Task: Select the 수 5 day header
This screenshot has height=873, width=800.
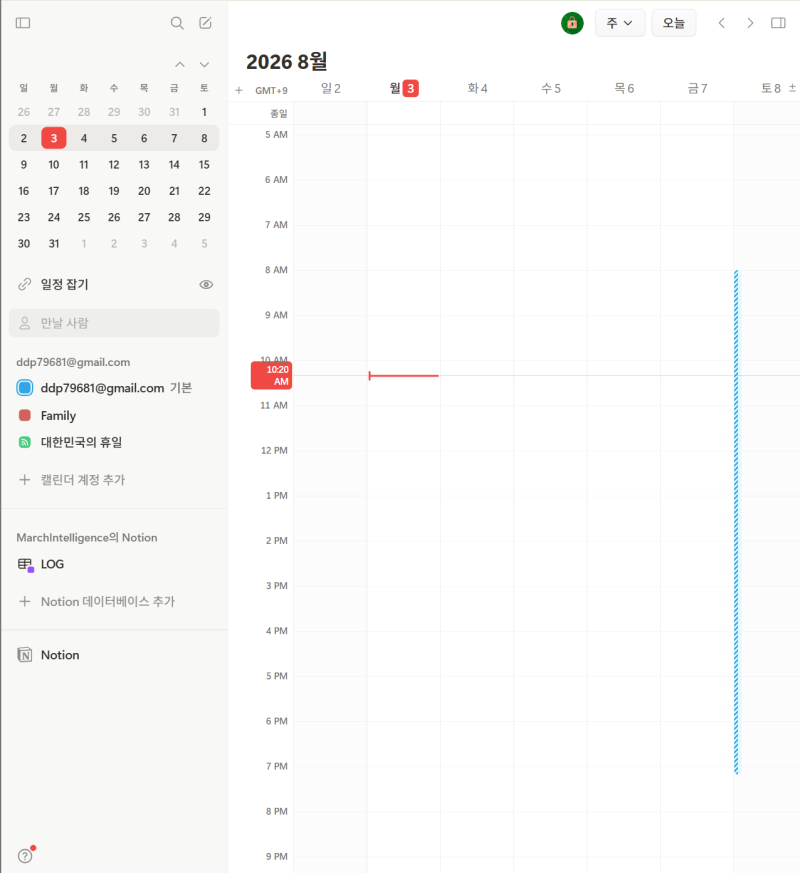Action: 551,89
